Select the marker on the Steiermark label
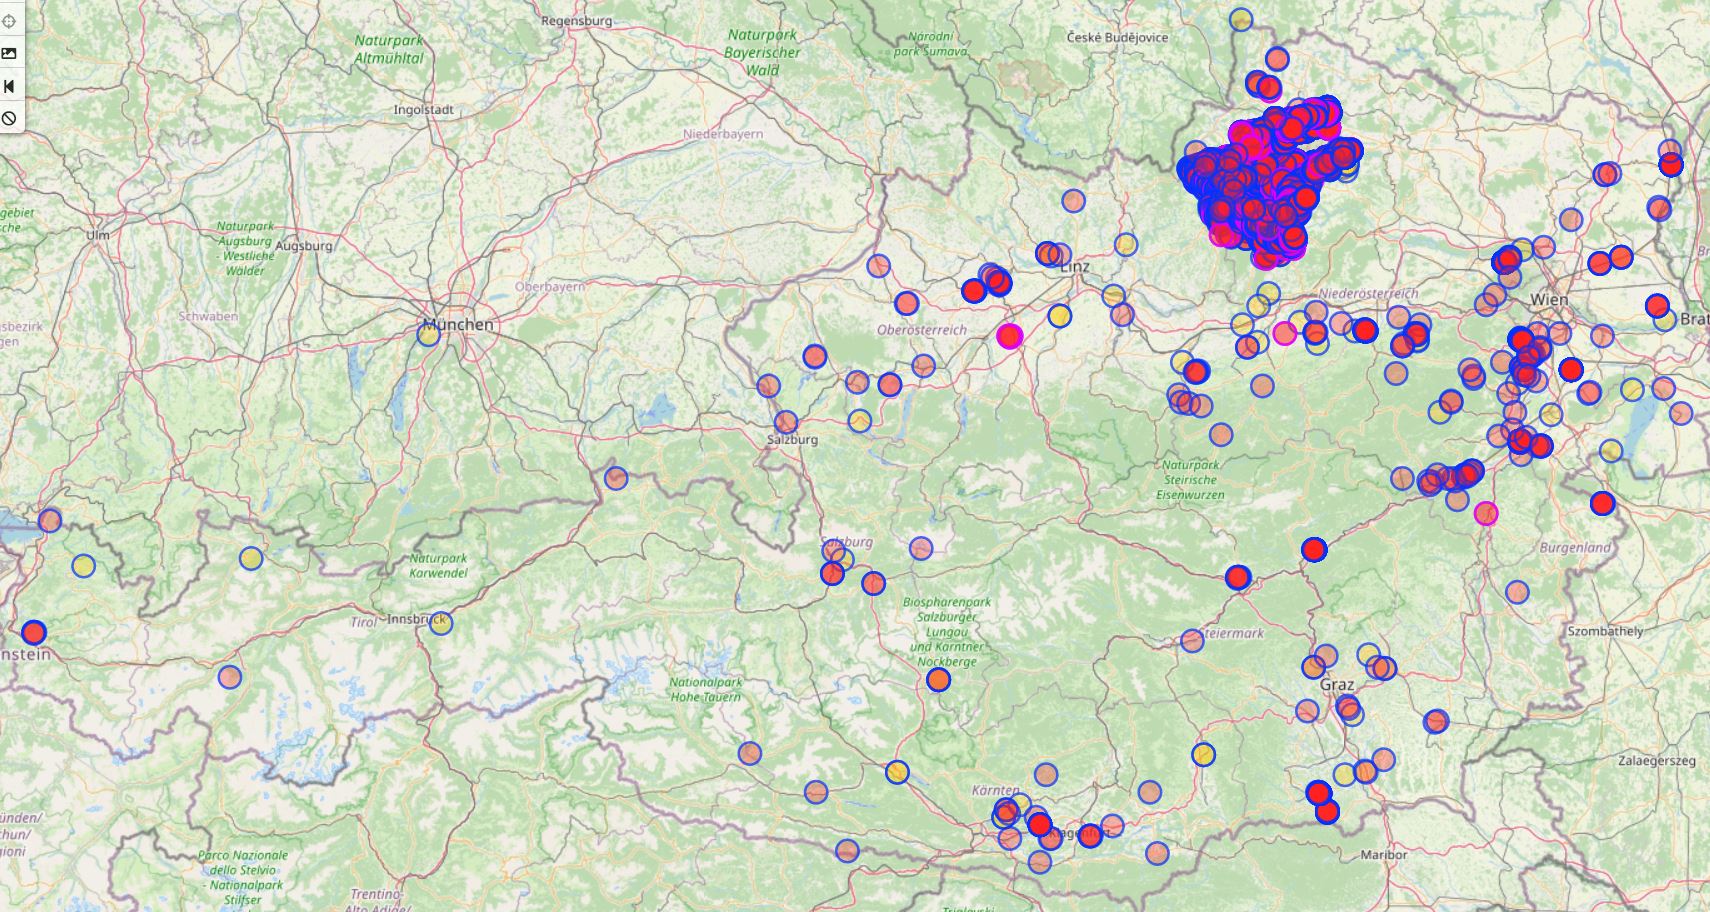Screen dimensions: 1710x912 (x=1192, y=641)
